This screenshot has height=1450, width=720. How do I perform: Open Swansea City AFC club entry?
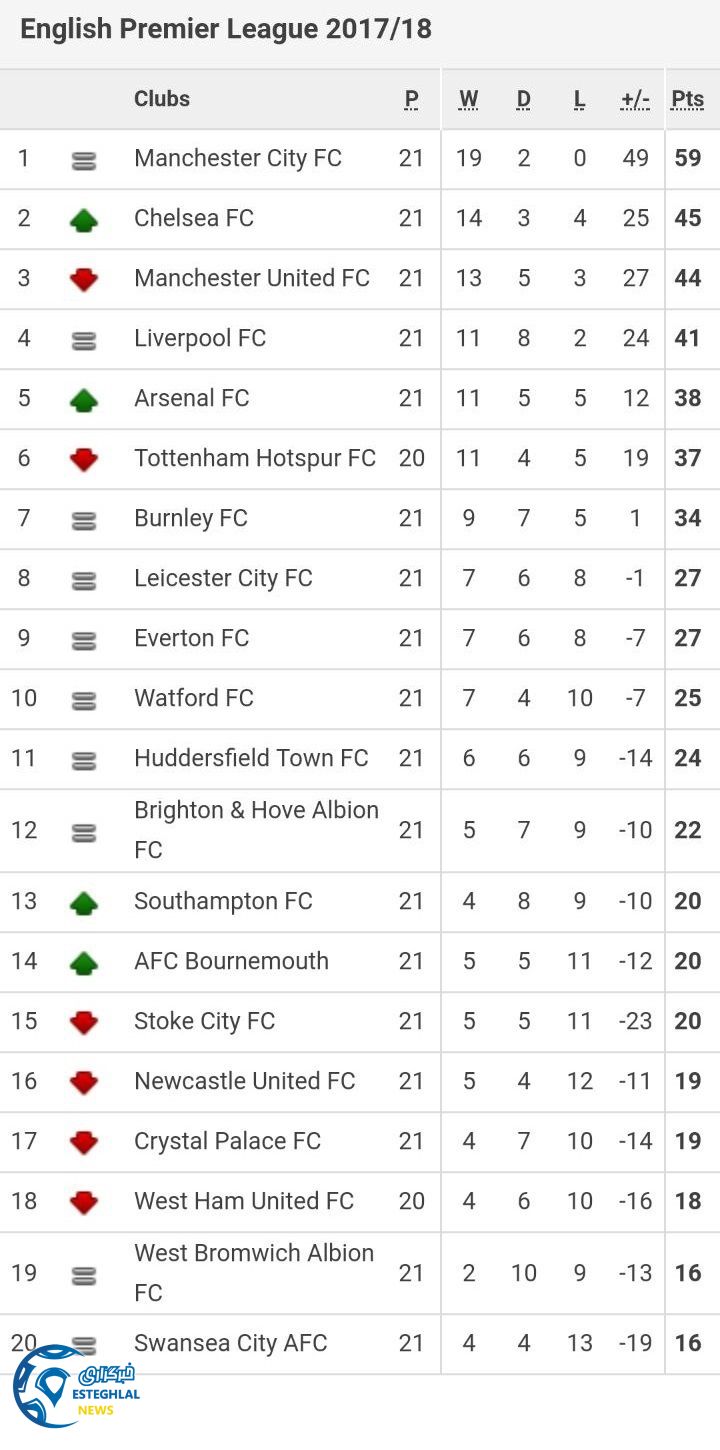pyautogui.click(x=231, y=1343)
